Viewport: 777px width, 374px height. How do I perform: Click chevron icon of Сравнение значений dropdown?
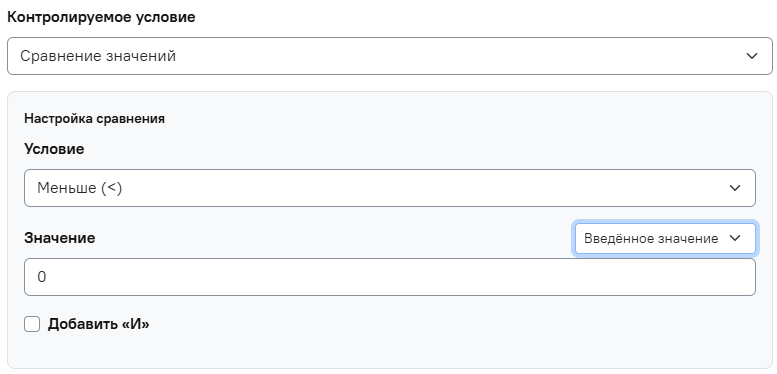click(x=752, y=56)
